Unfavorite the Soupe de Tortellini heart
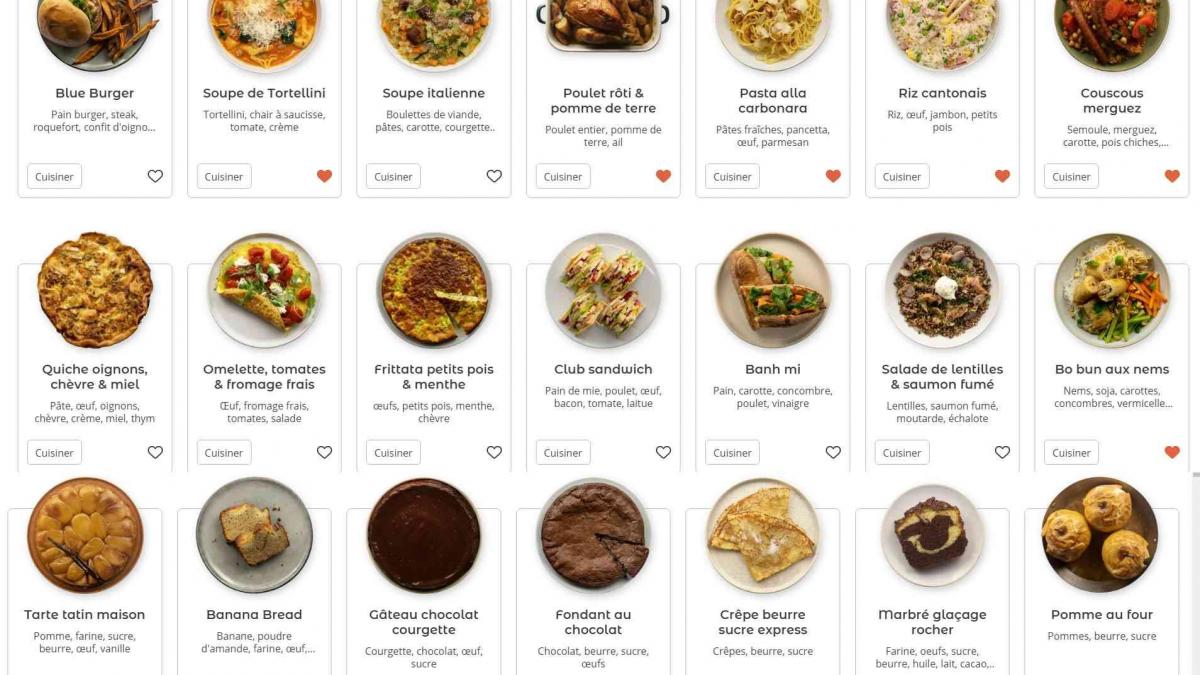The height and width of the screenshot is (675, 1200). [x=324, y=176]
